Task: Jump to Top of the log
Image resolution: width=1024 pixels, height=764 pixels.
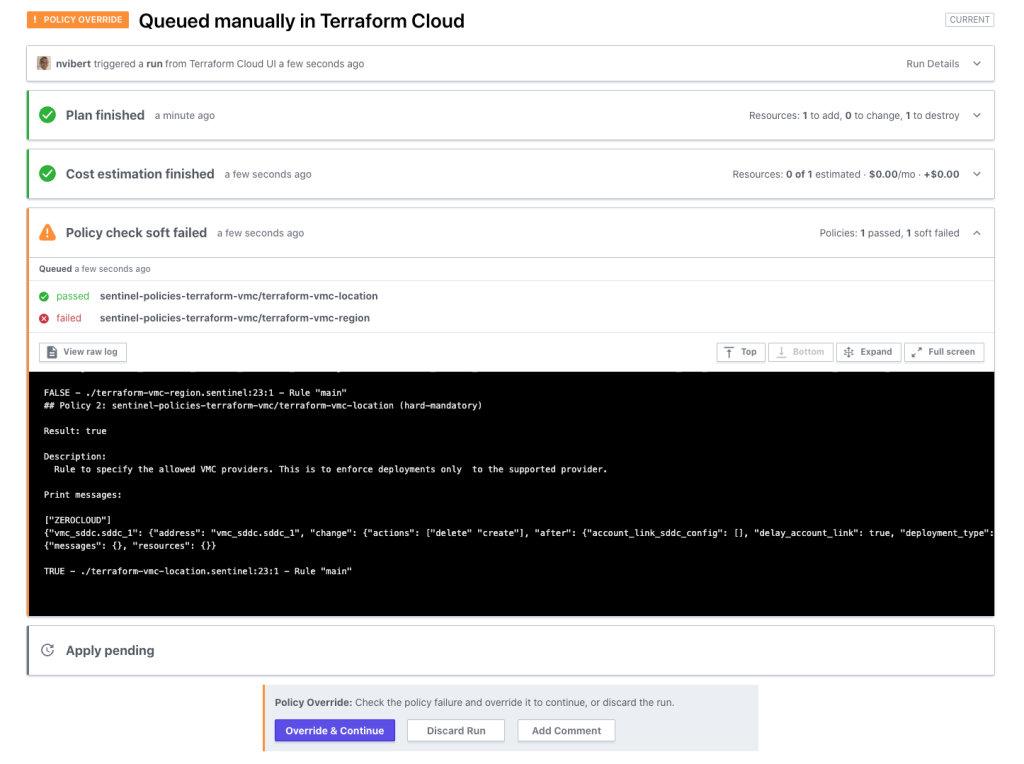Action: pos(740,352)
